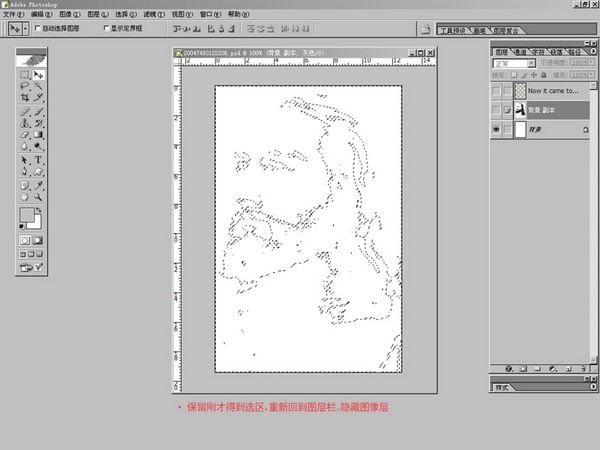Screen dimensions: 600x450
Task: Open the 图像 (Image) menu
Action: [x=65, y=15]
